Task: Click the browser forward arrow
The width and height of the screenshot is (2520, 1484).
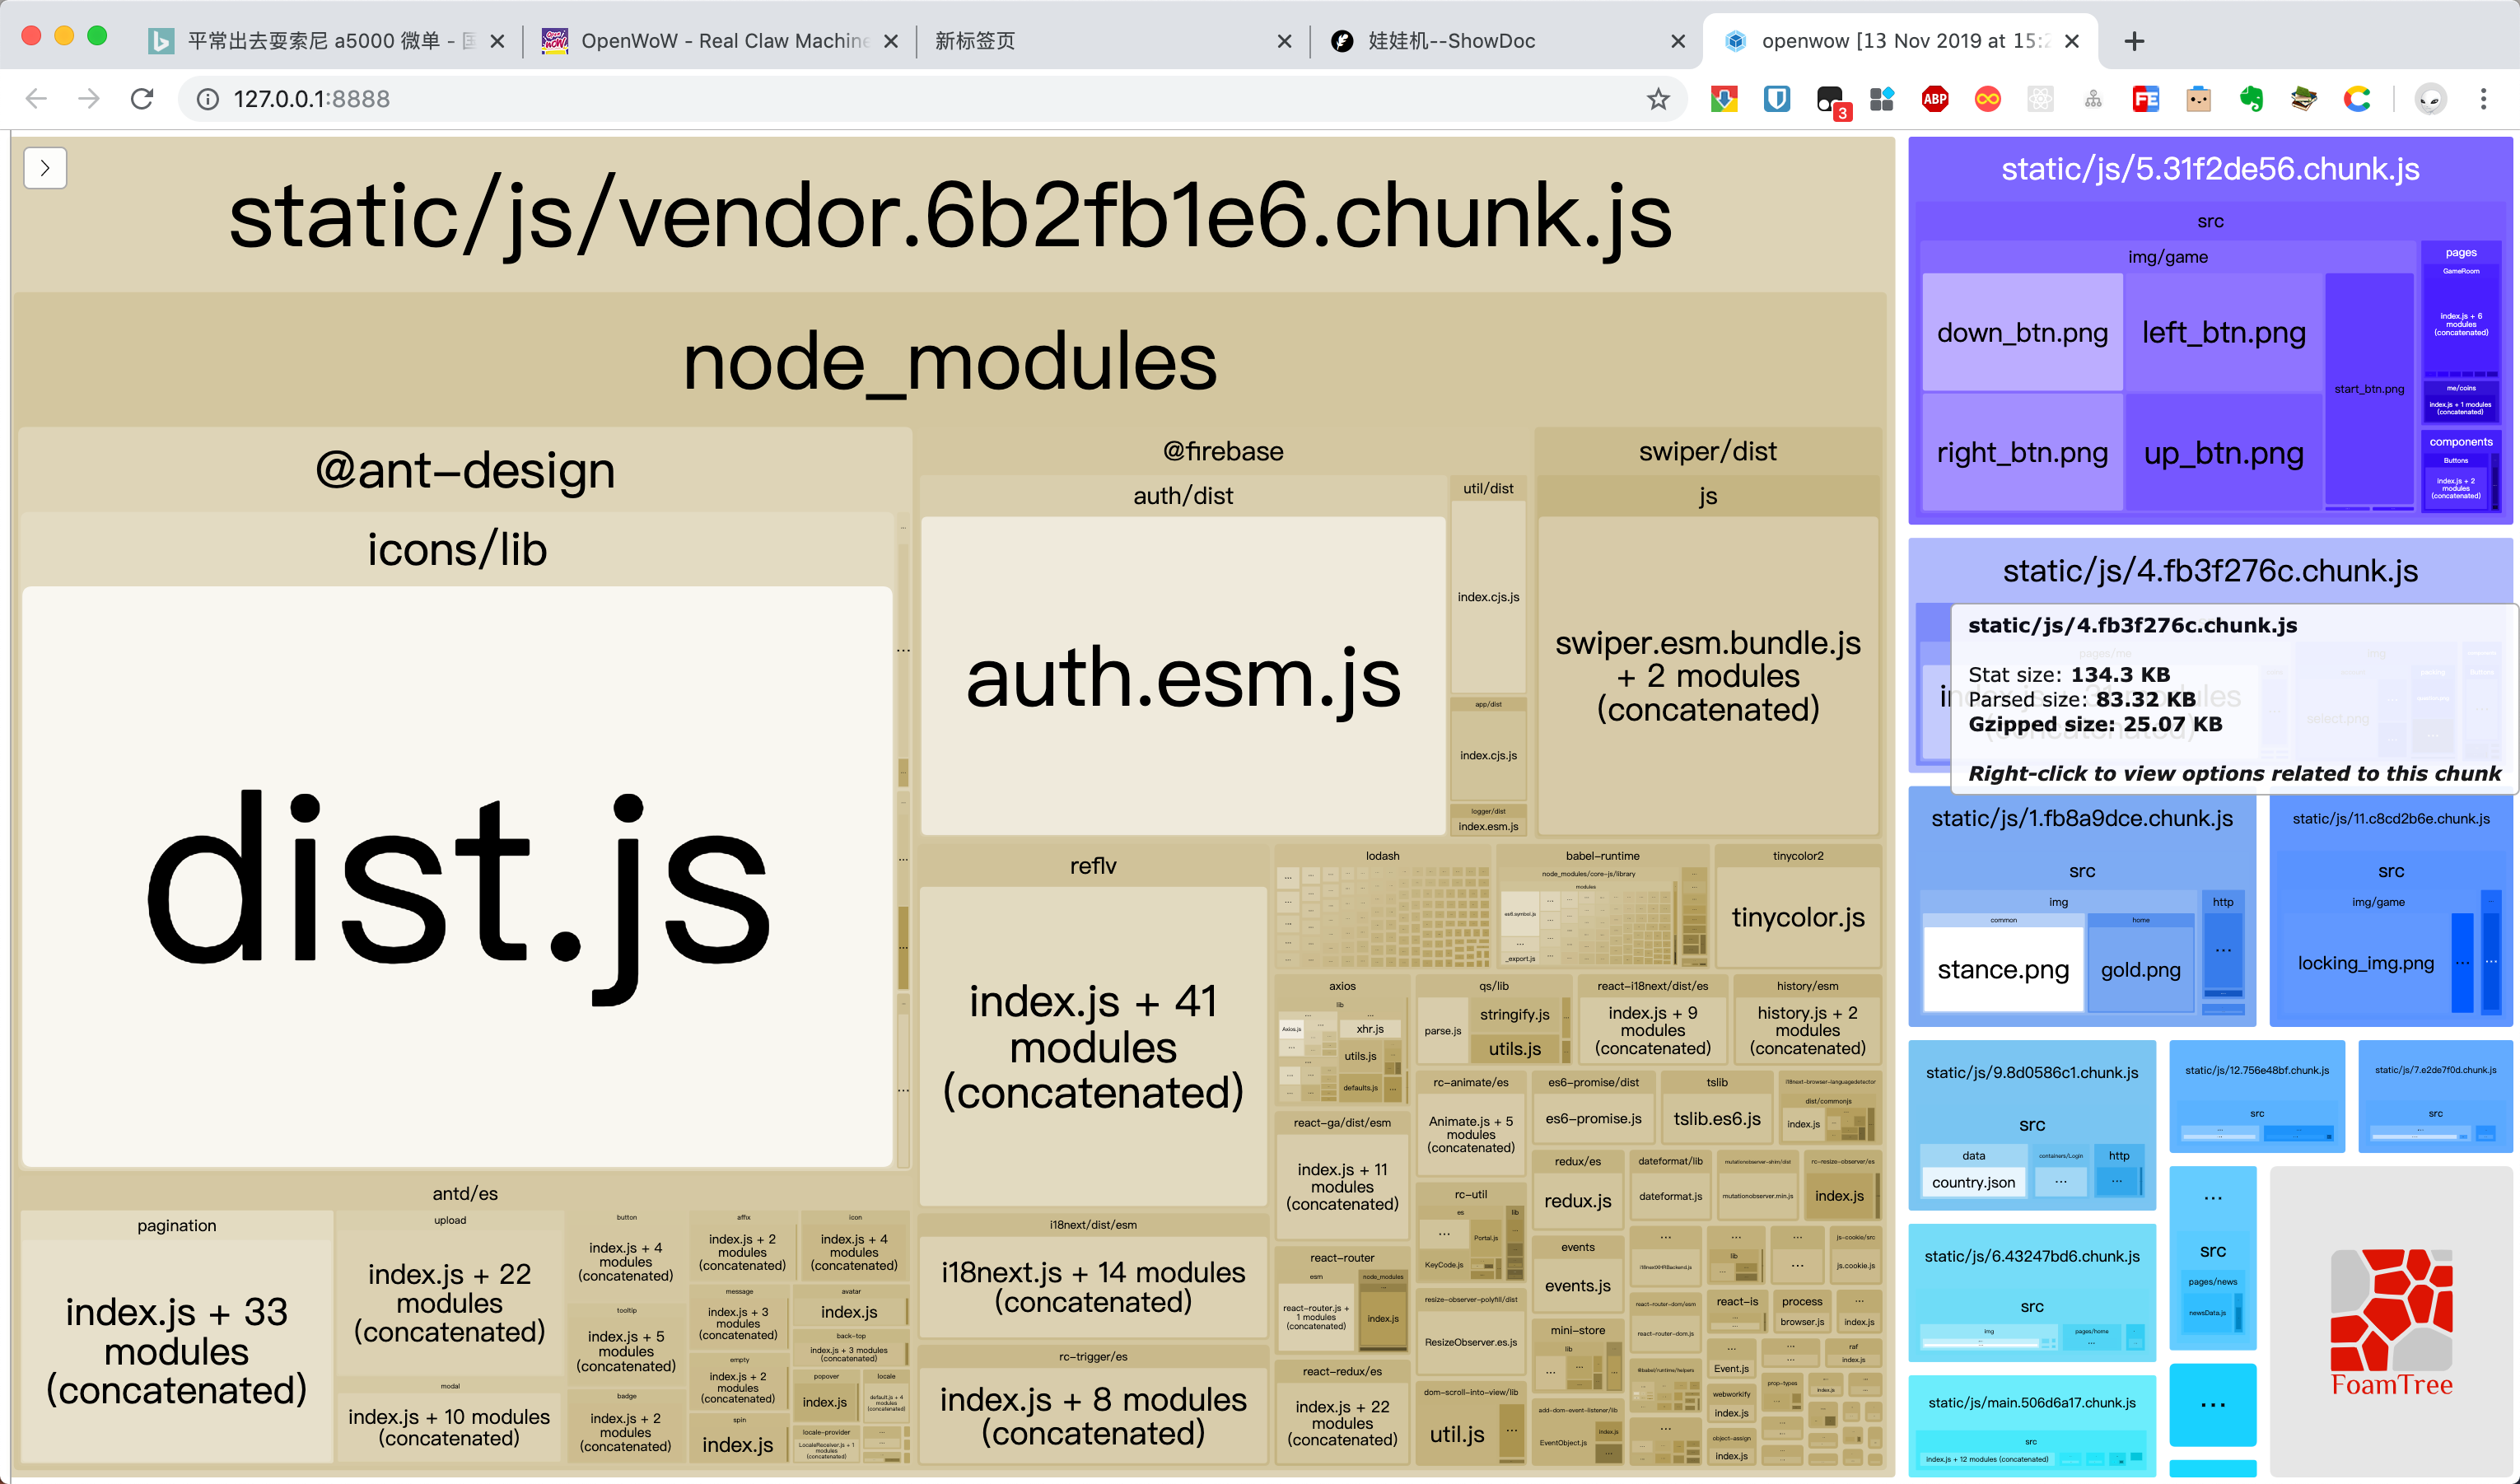Action: coord(89,99)
